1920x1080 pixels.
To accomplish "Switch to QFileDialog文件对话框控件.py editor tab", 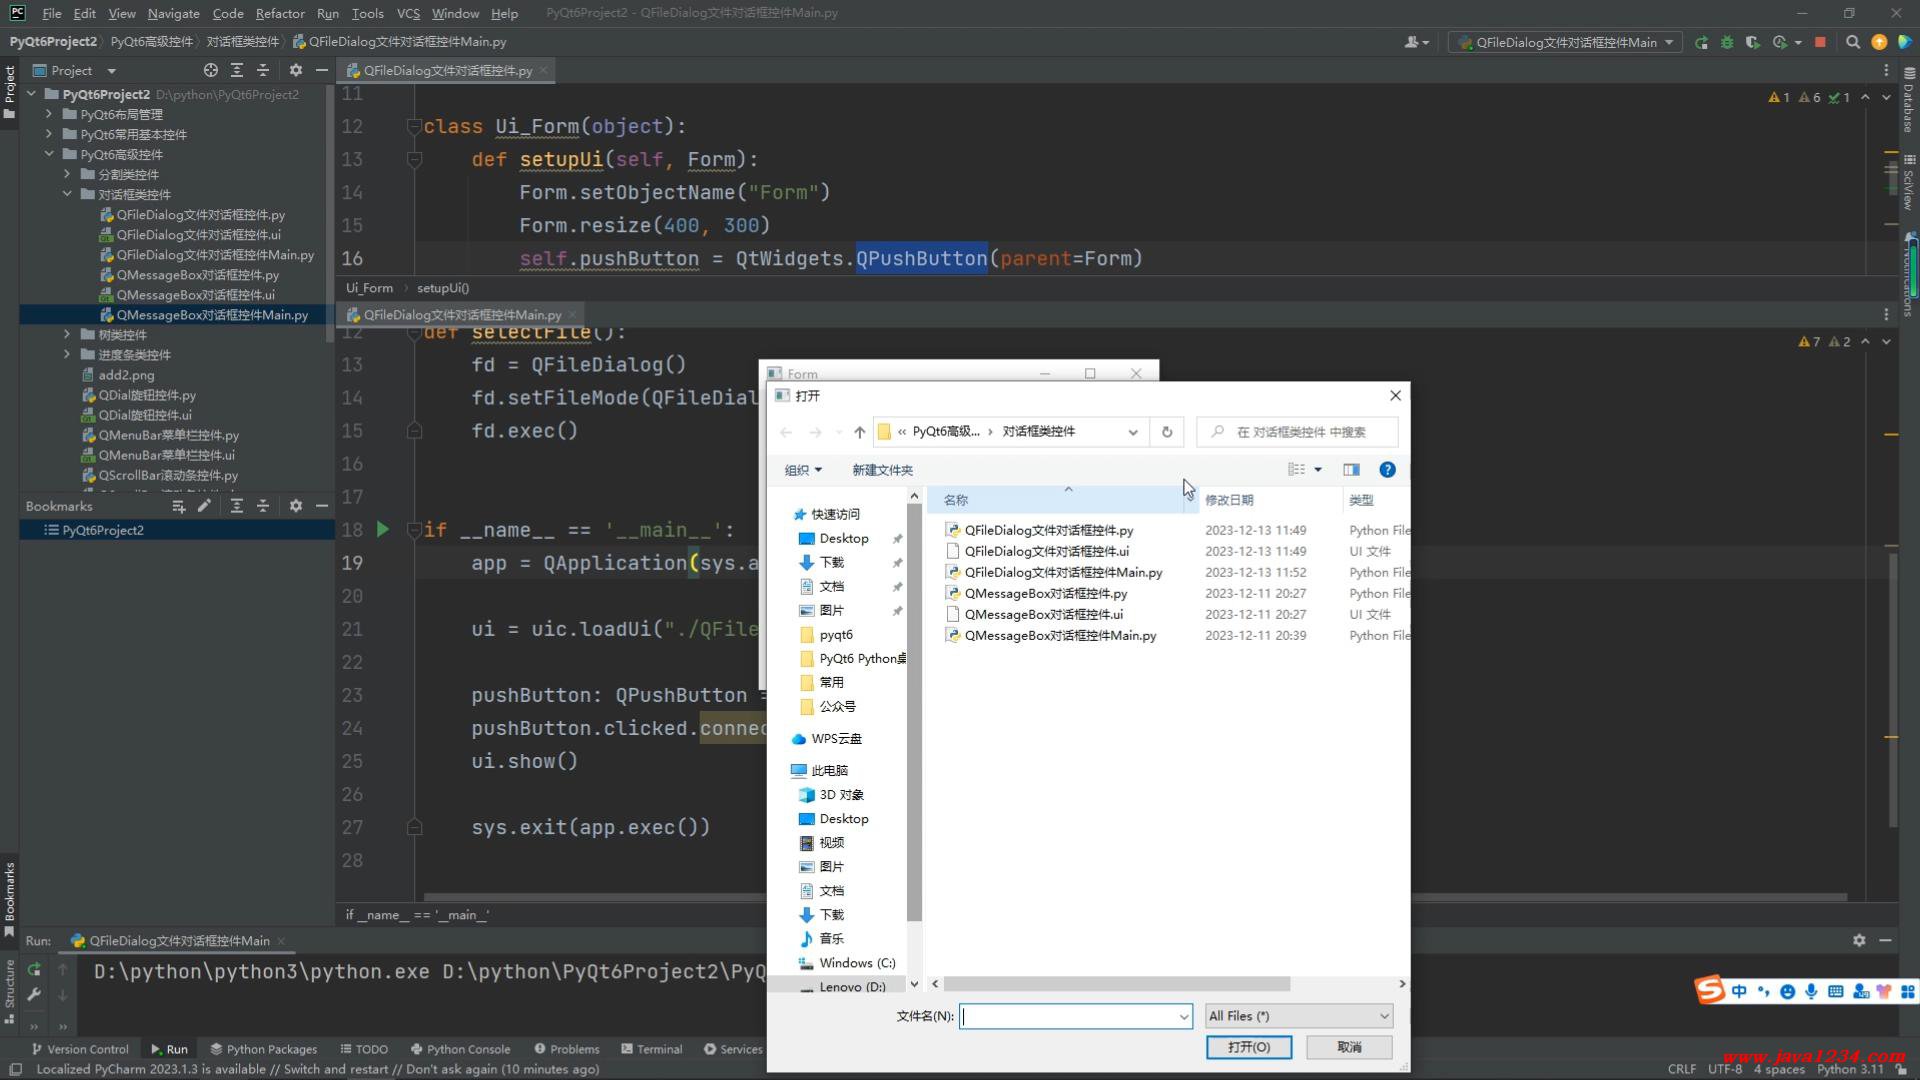I will [447, 70].
